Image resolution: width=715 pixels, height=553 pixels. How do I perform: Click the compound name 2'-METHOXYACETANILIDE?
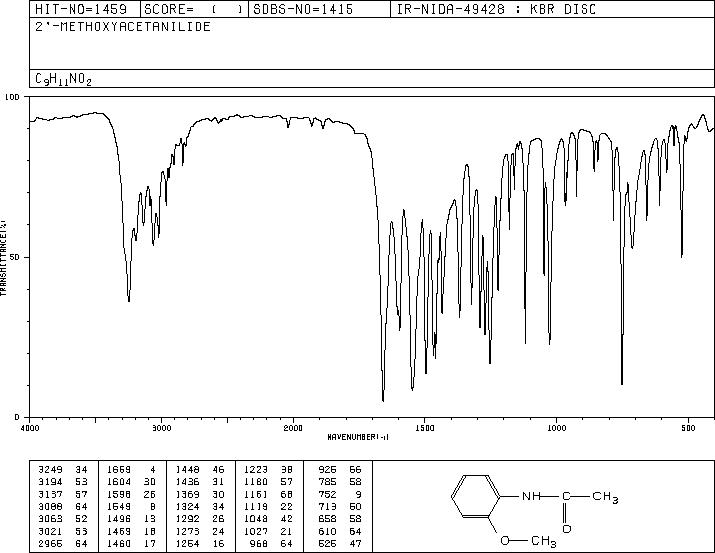pyautogui.click(x=123, y=27)
